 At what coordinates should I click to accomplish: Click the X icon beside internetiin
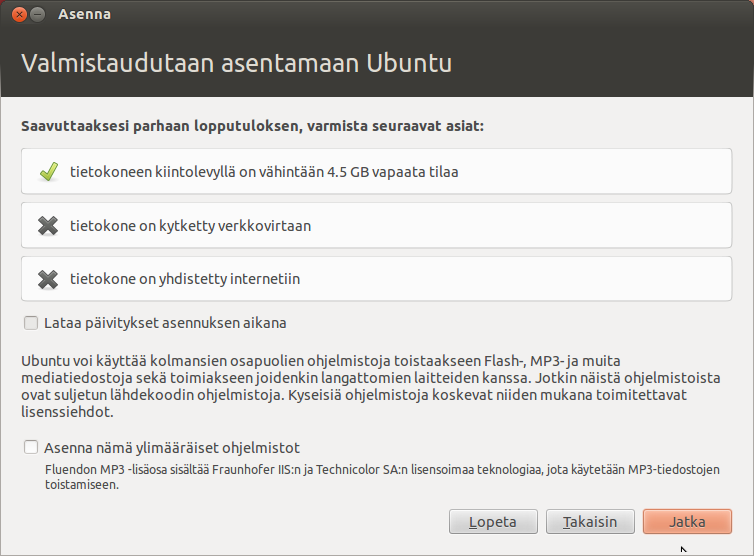[x=48, y=279]
